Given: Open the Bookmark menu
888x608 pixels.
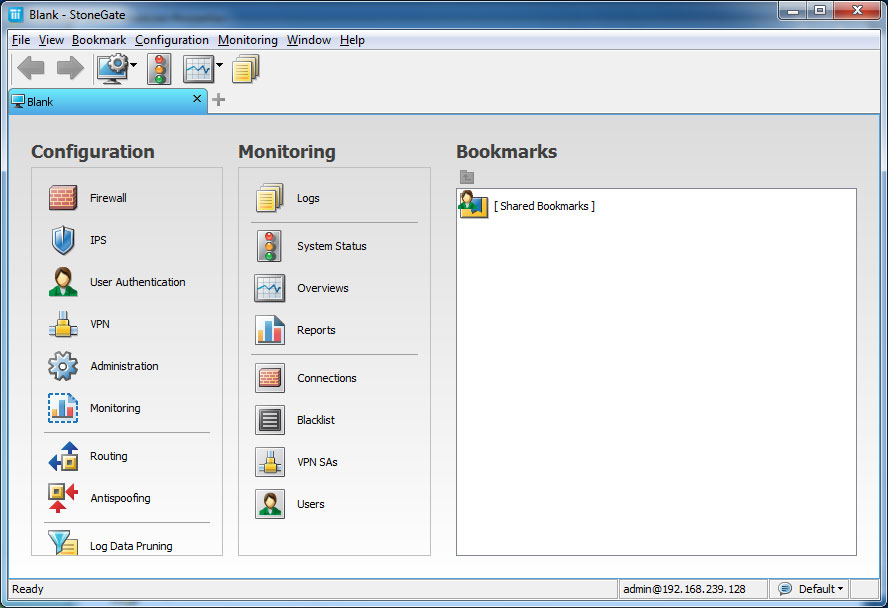Looking at the screenshot, I should (99, 40).
